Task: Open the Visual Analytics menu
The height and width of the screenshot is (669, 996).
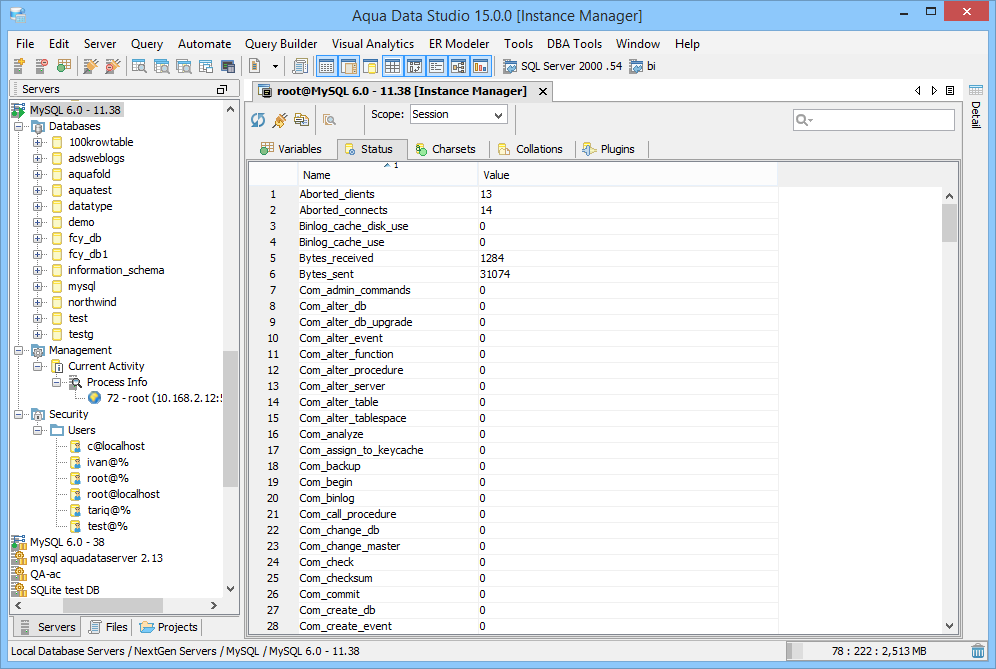Action: 373,44
